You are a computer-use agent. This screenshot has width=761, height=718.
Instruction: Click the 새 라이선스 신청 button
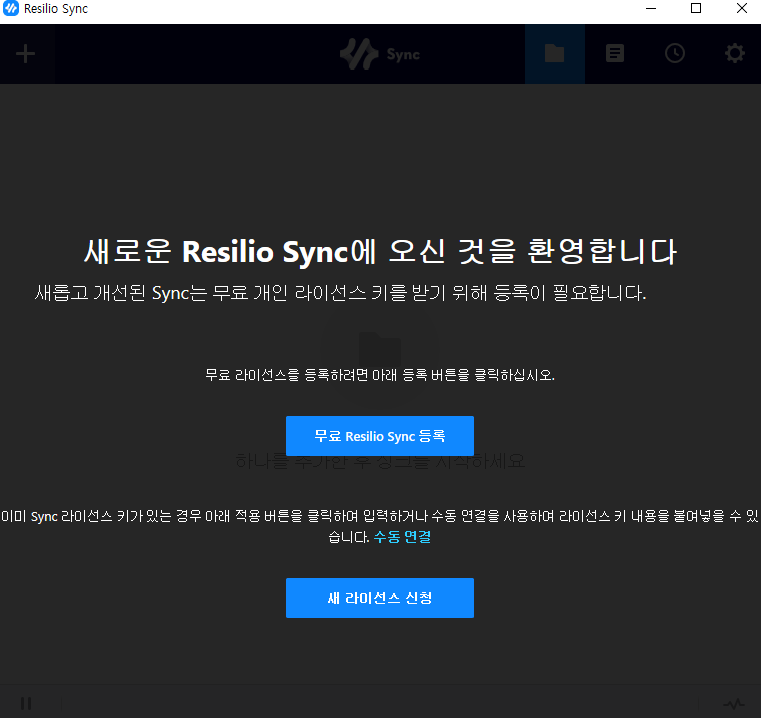click(x=380, y=598)
